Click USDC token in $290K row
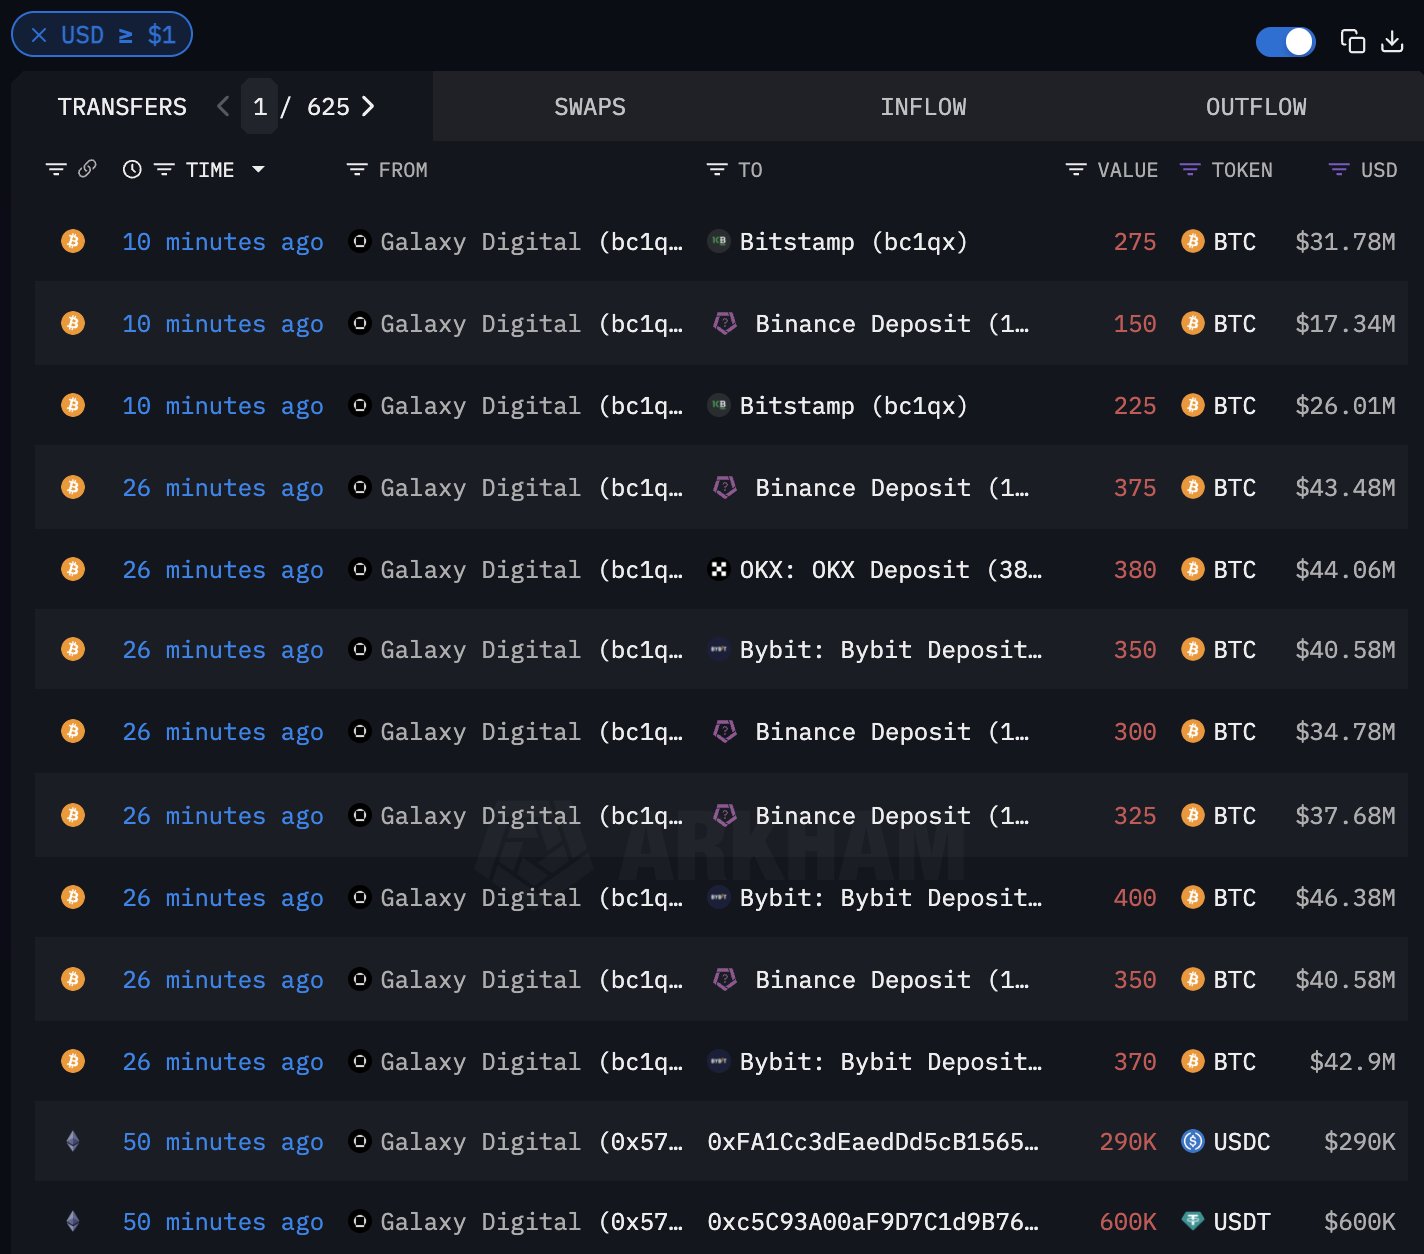This screenshot has width=1424, height=1254. tap(1241, 1142)
